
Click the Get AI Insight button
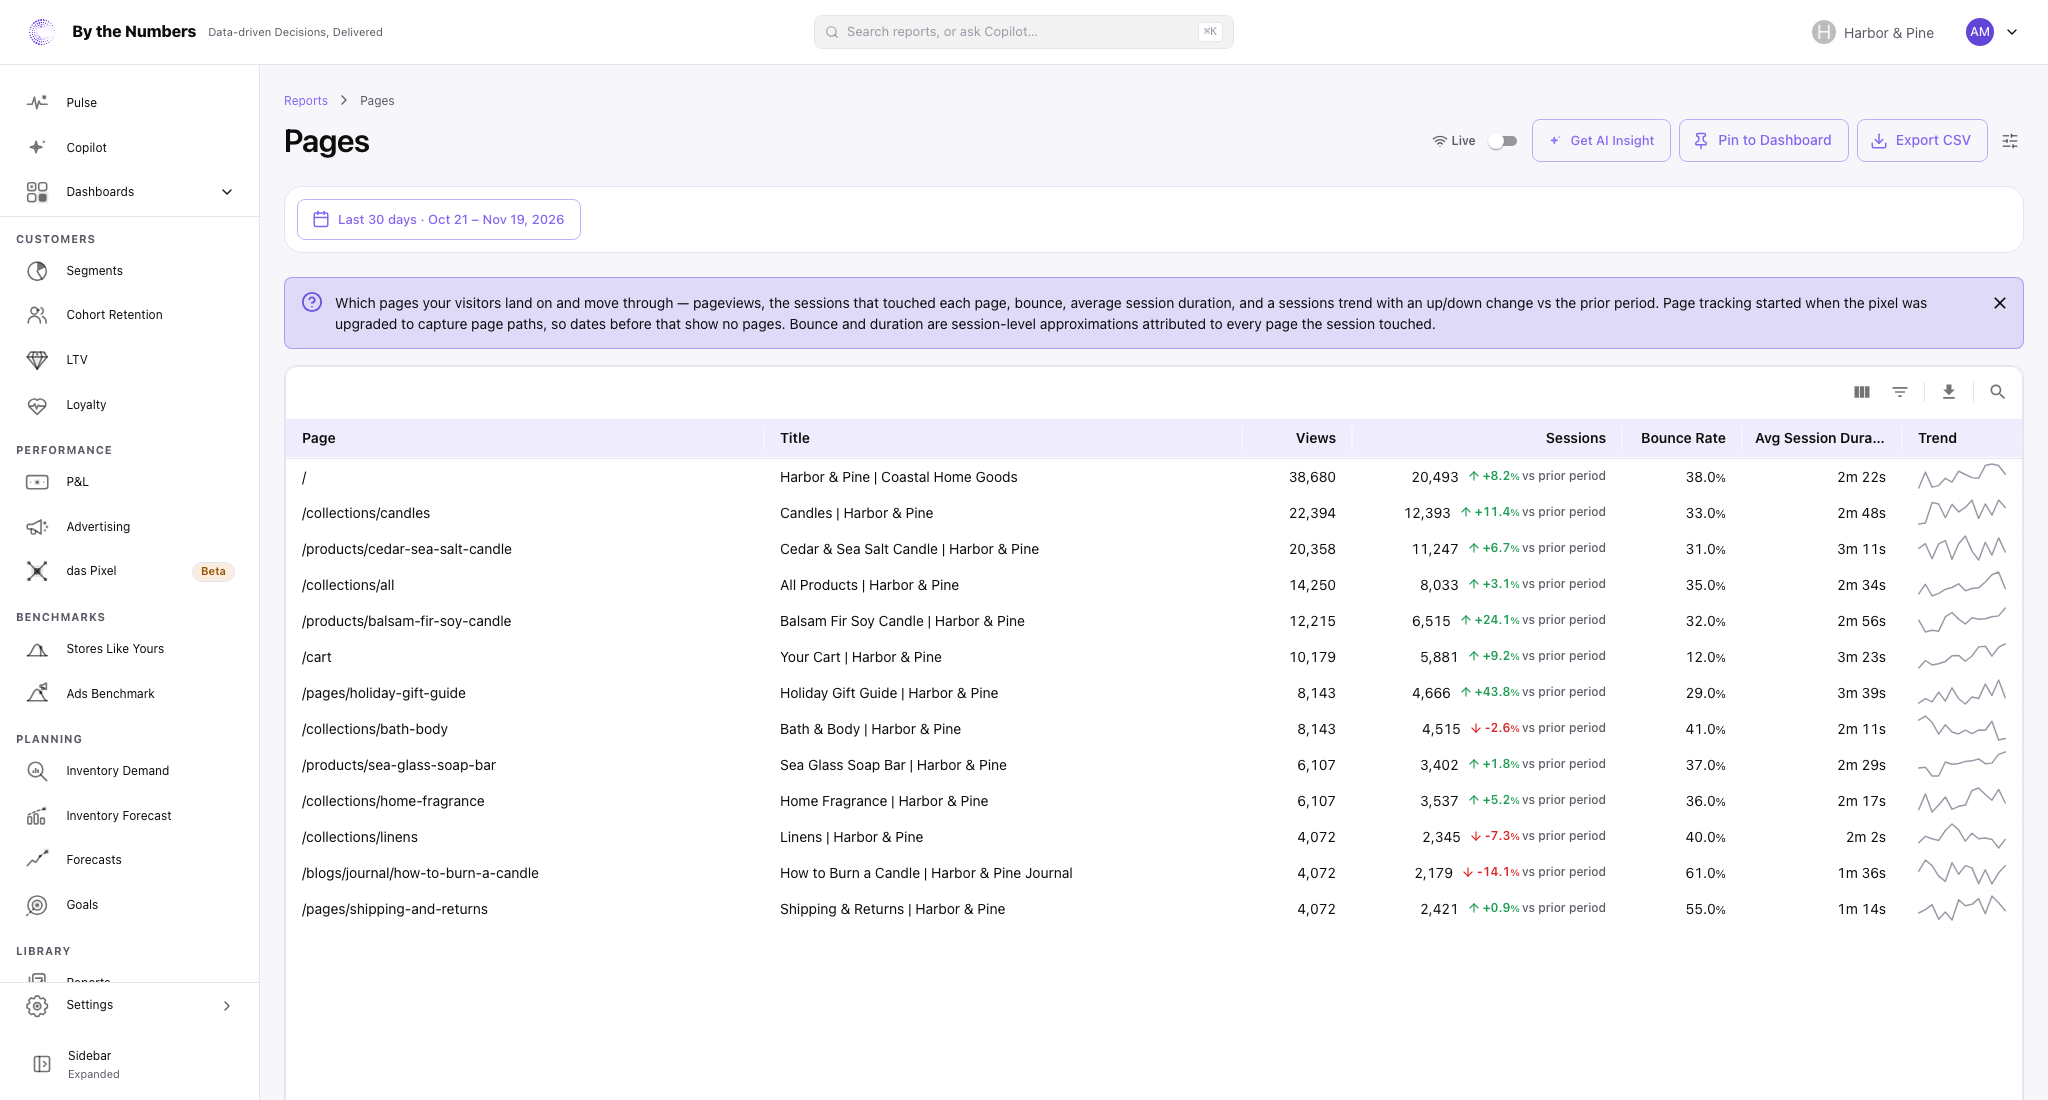[x=1601, y=141]
